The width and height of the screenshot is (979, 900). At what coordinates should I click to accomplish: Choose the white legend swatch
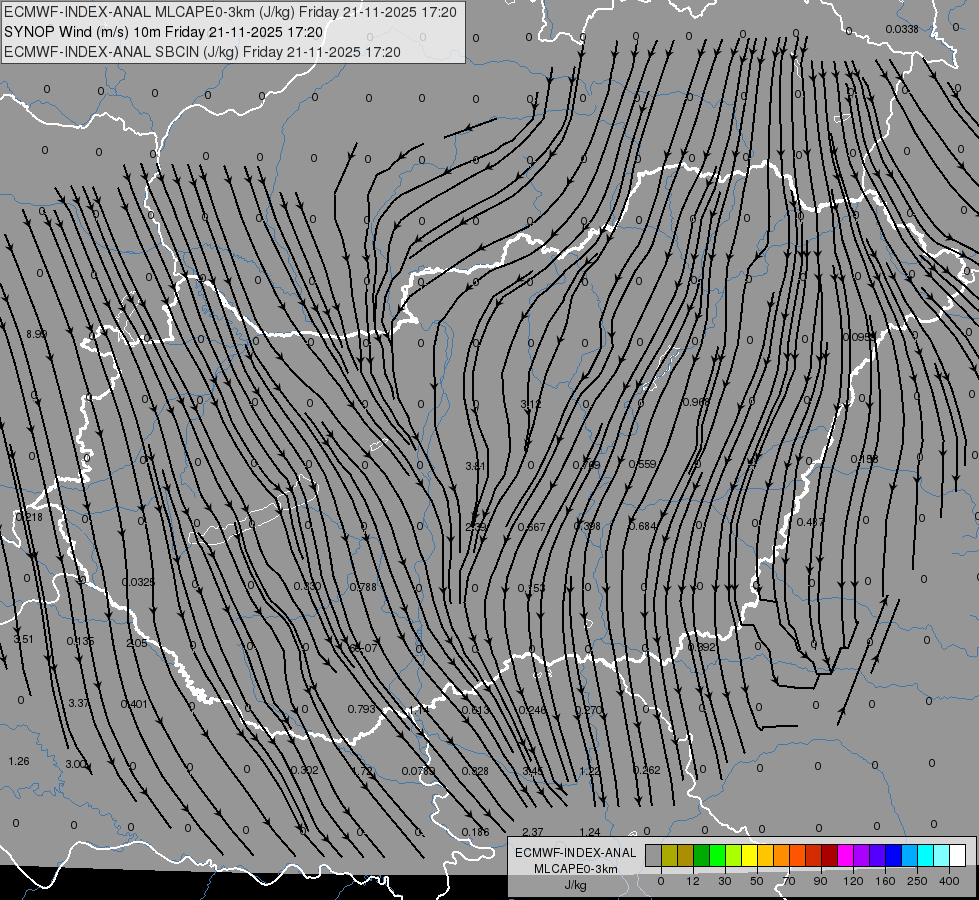(958, 856)
